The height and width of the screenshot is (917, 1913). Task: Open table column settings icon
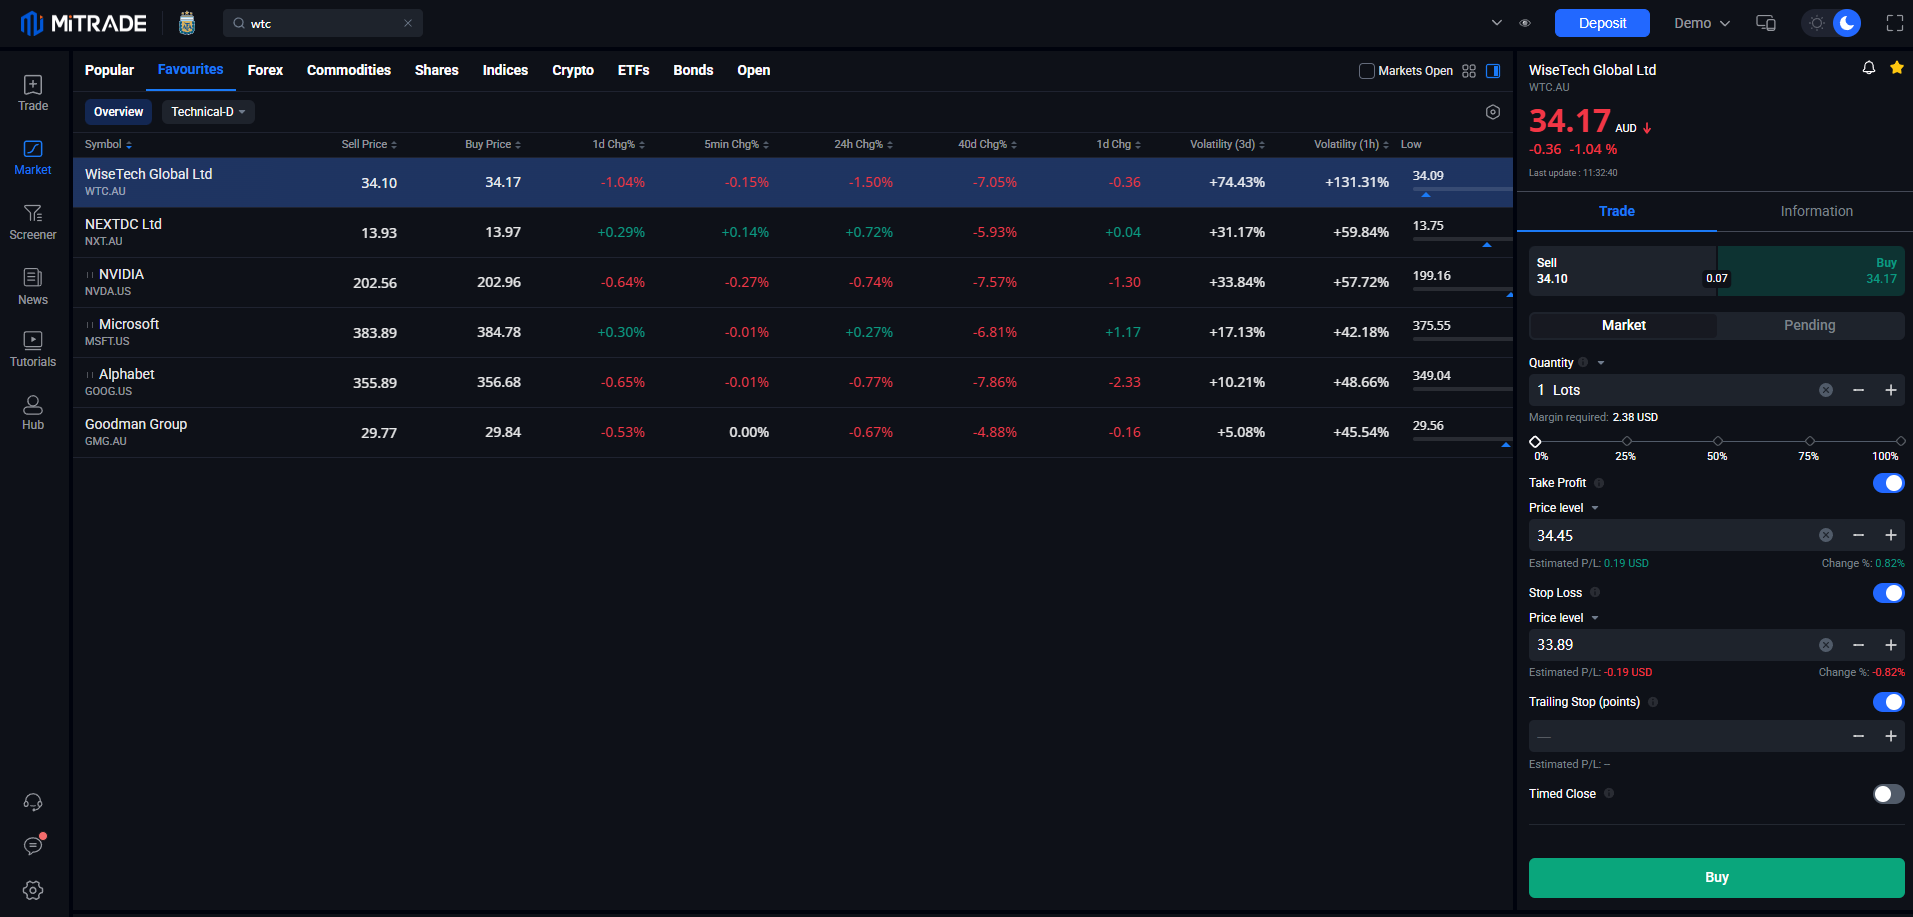pos(1493,112)
